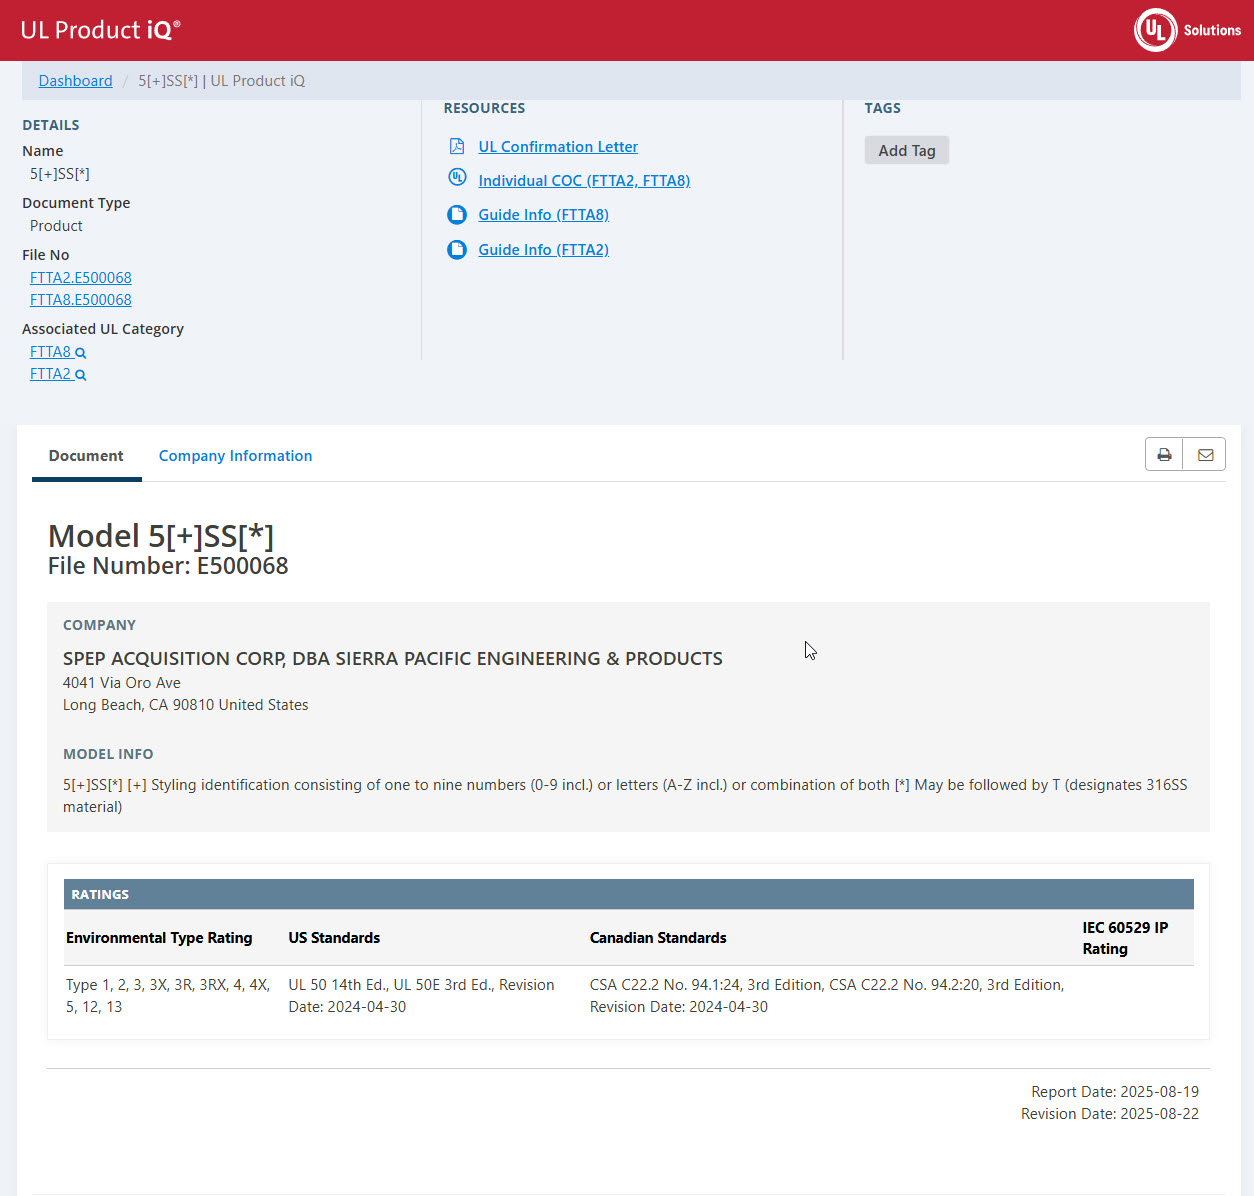
Task: Open the Guide Info (FTTA8) link
Action: point(543,215)
